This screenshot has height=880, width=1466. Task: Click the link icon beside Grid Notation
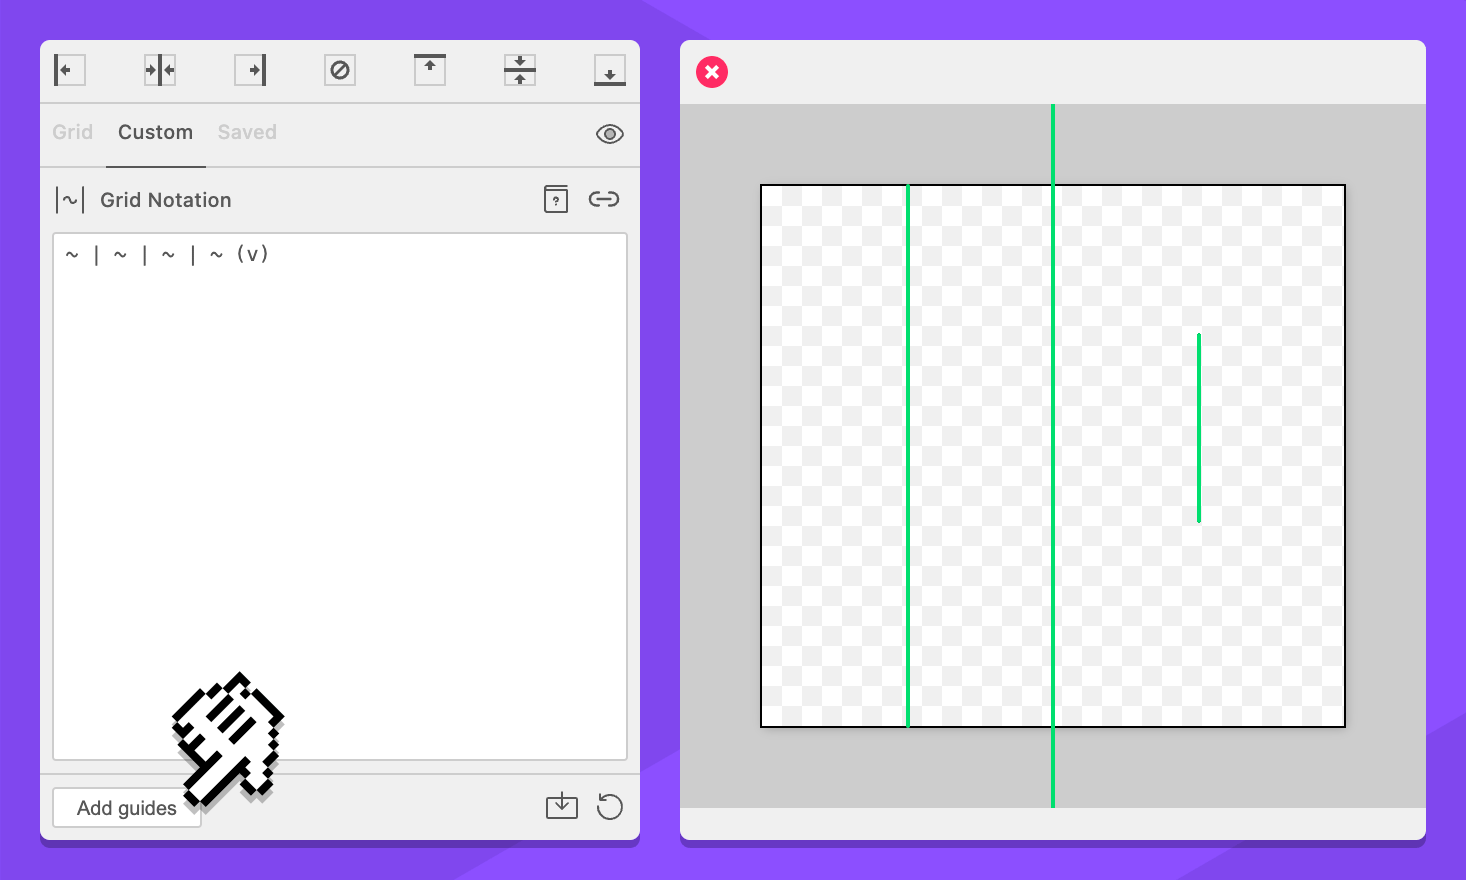[x=604, y=199]
